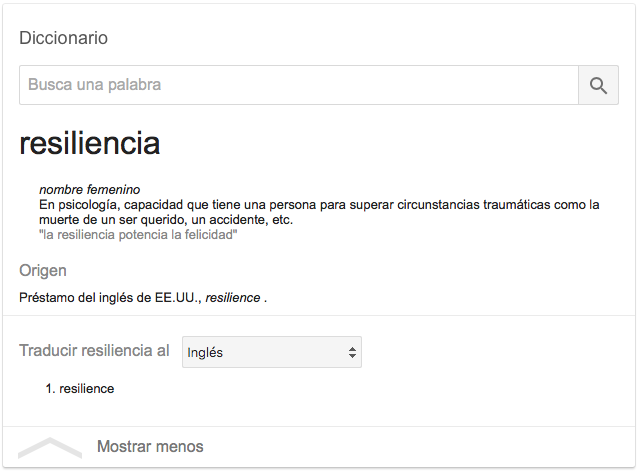This screenshot has height=472, width=639.
Task: Click the number "1." of the translation list
Action: 50,388
